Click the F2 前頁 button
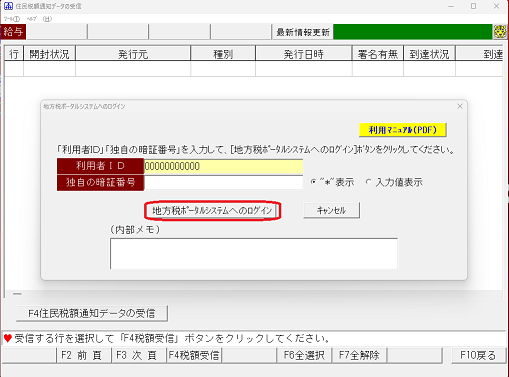509x377 pixels. click(84, 355)
